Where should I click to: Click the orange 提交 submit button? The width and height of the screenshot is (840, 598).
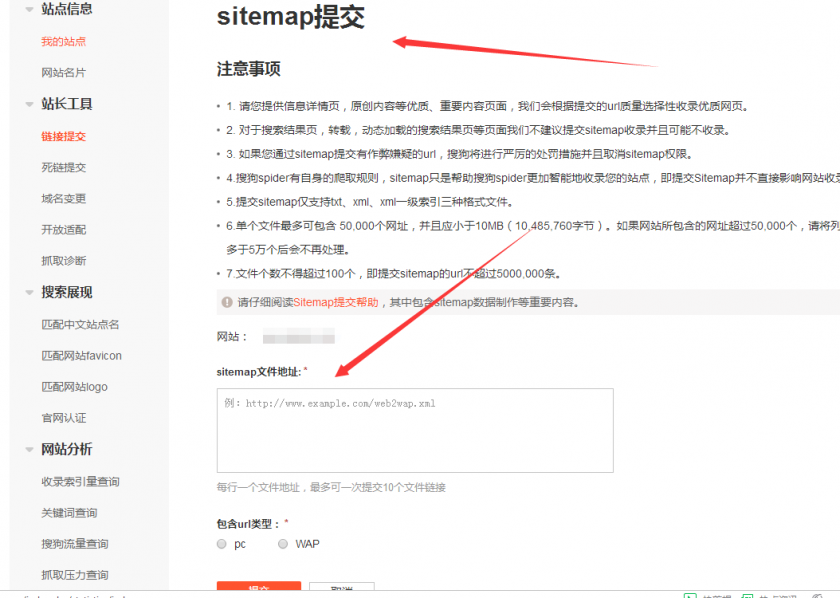click(258, 589)
